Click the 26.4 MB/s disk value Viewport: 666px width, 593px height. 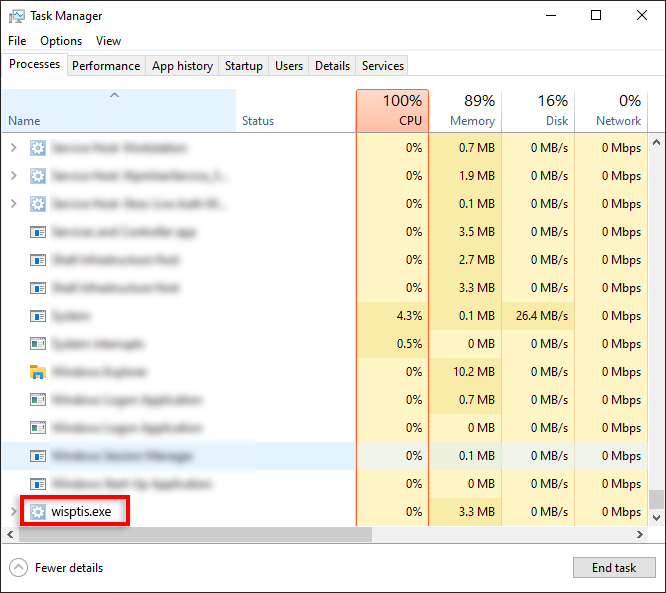pos(542,316)
